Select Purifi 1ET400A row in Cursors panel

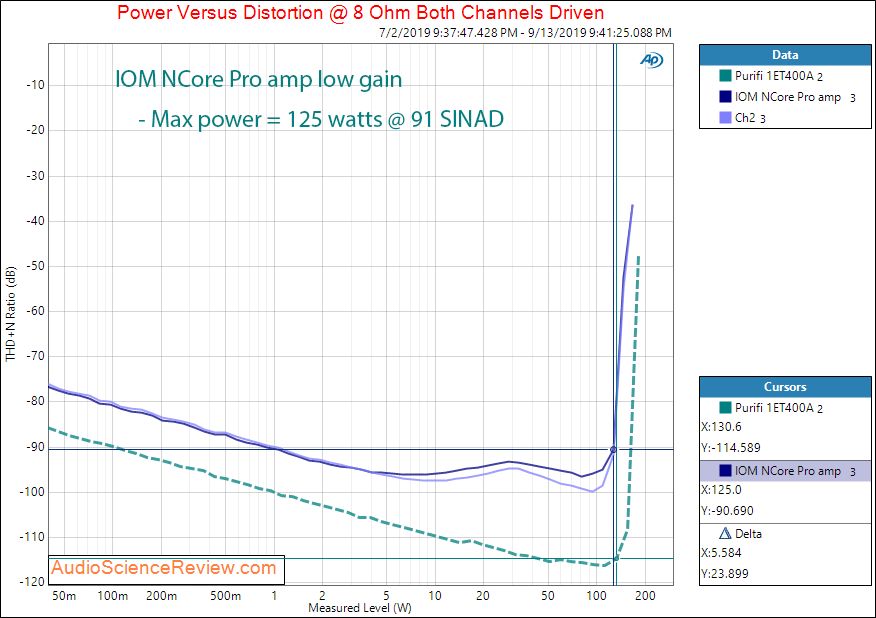785,408
